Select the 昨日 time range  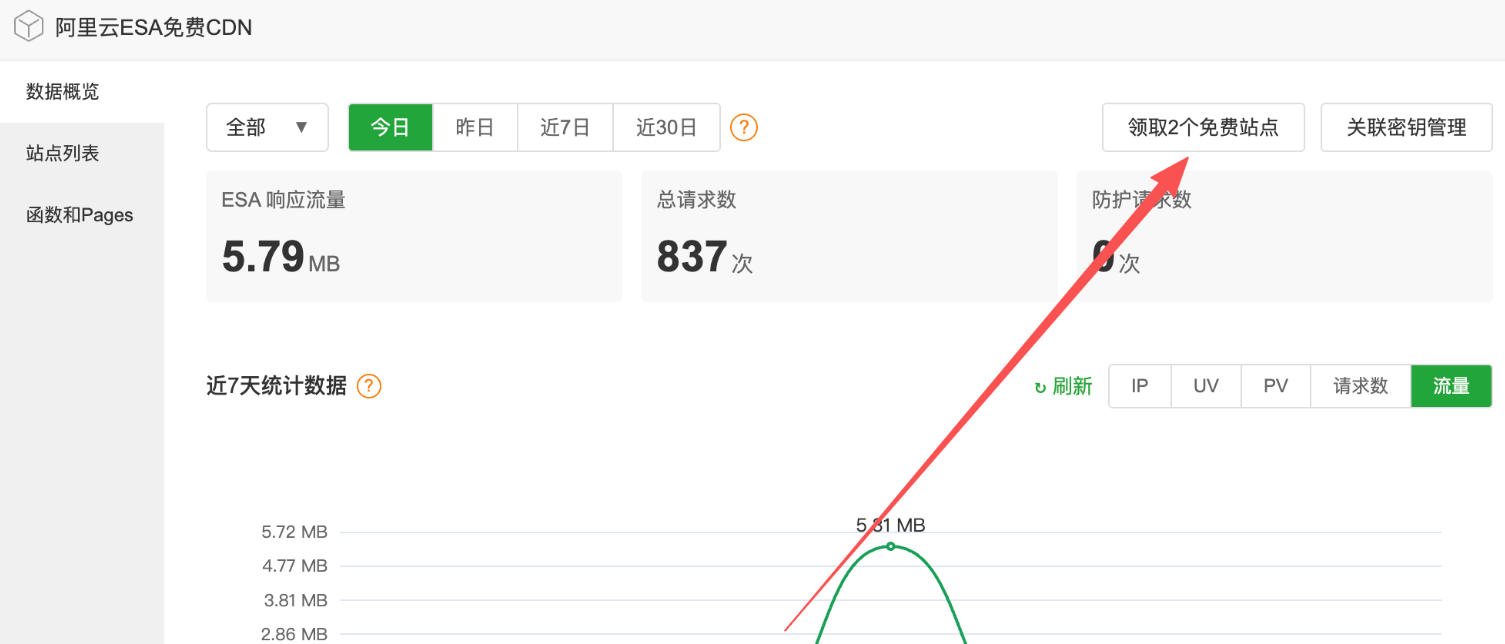475,128
